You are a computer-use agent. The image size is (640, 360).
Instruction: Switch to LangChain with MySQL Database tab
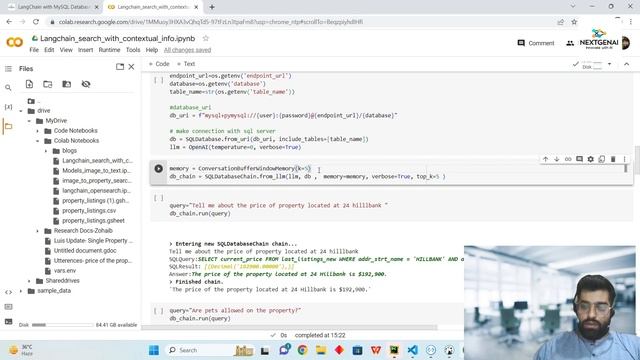point(53,7)
